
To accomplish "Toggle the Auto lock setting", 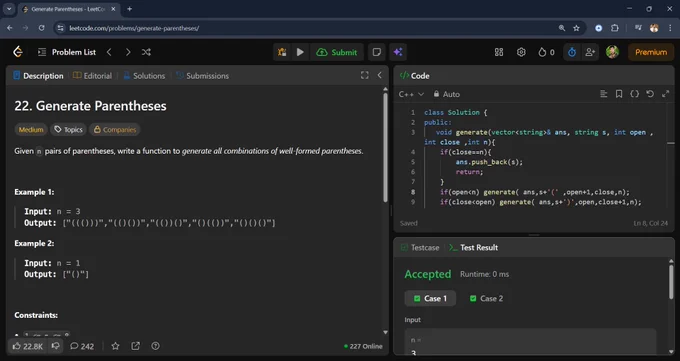I will point(446,94).
